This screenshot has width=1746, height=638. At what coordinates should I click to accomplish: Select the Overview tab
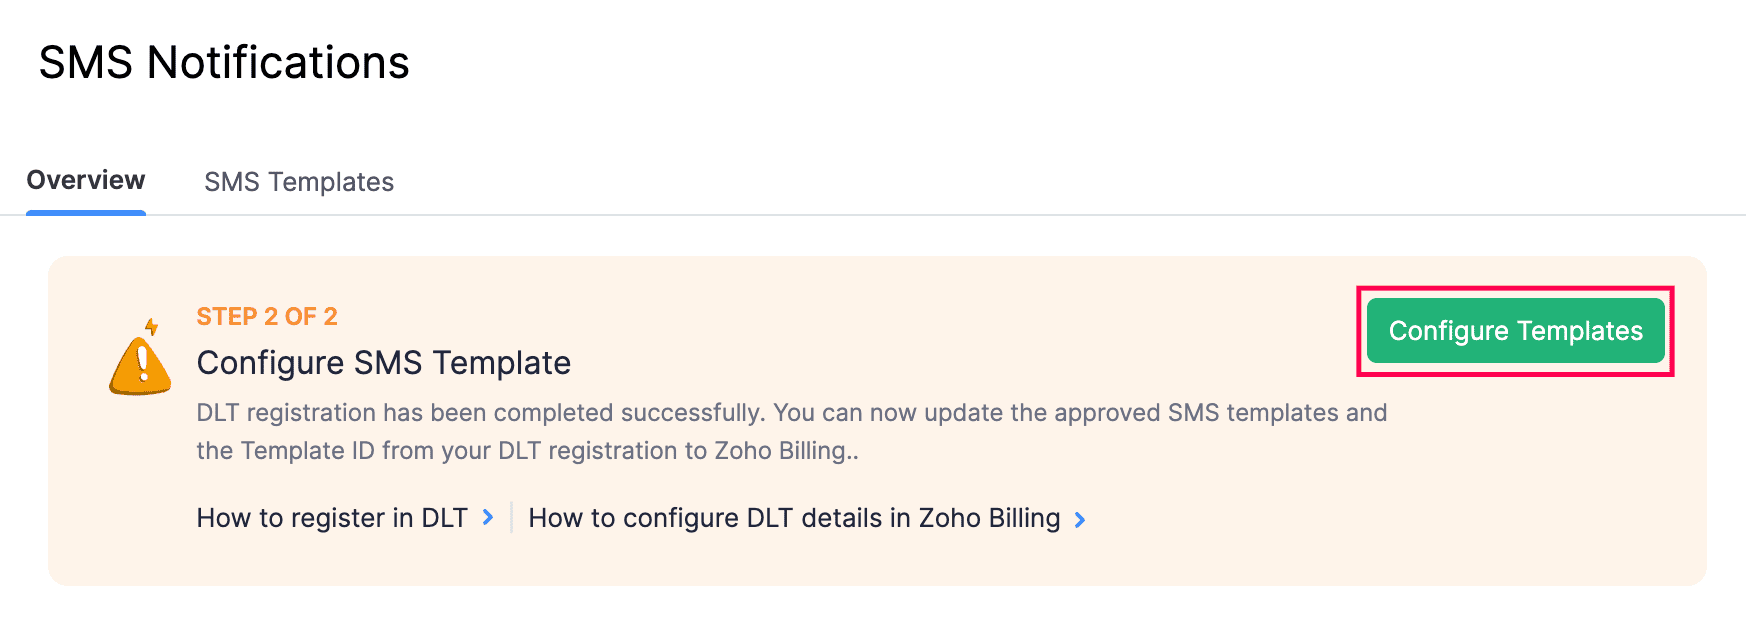click(85, 180)
